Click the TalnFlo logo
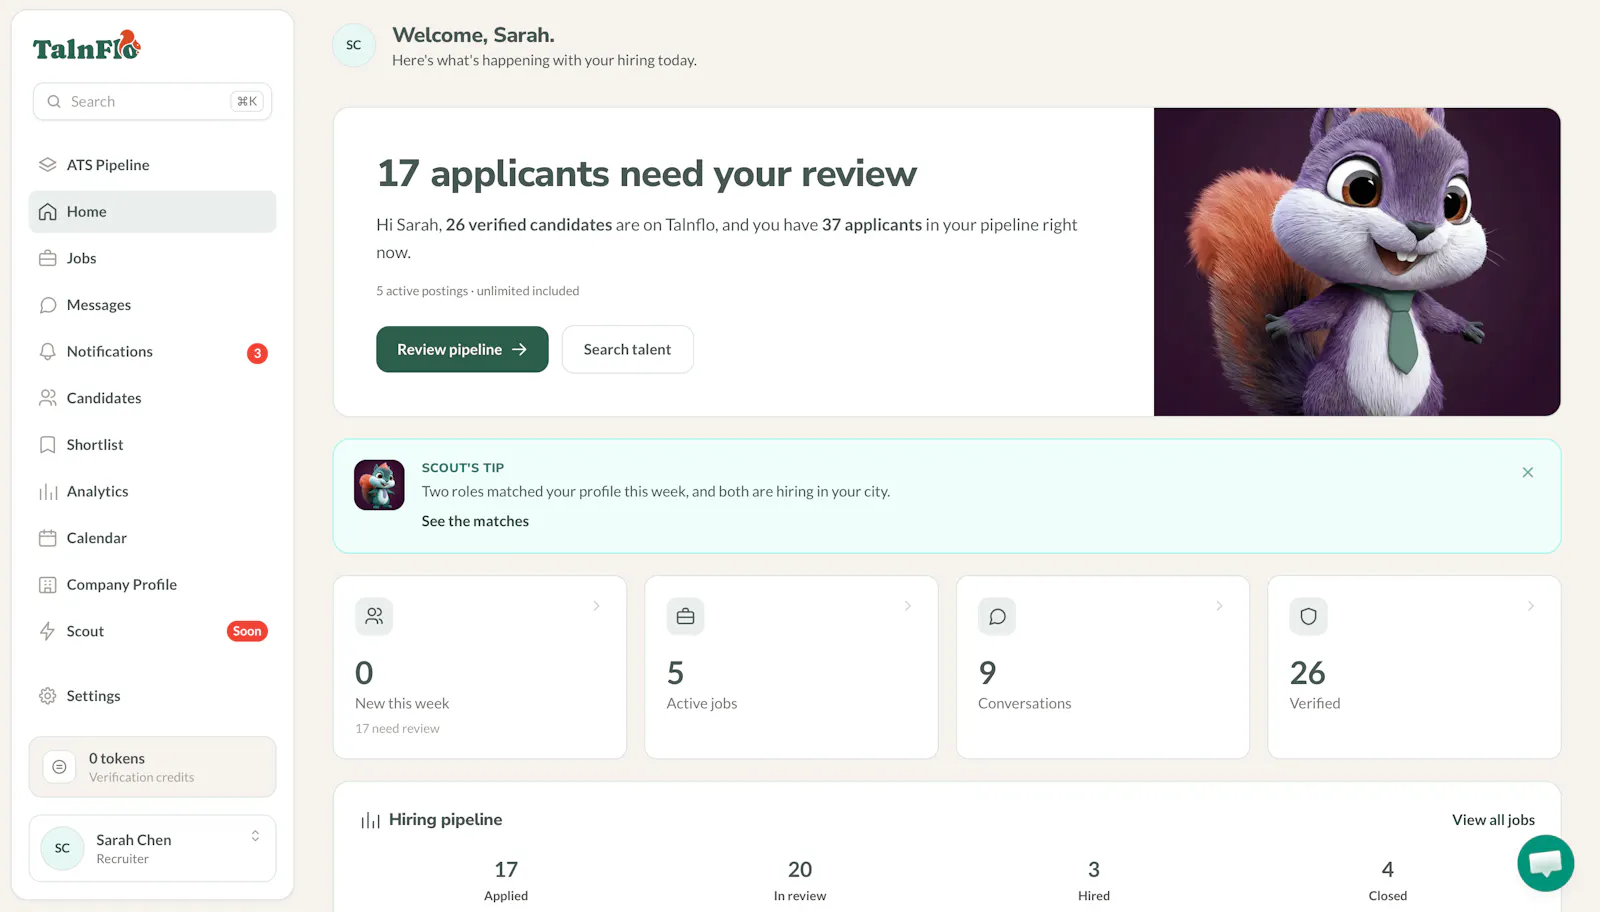Screen dimensions: 1600x912 pyautogui.click(x=87, y=46)
